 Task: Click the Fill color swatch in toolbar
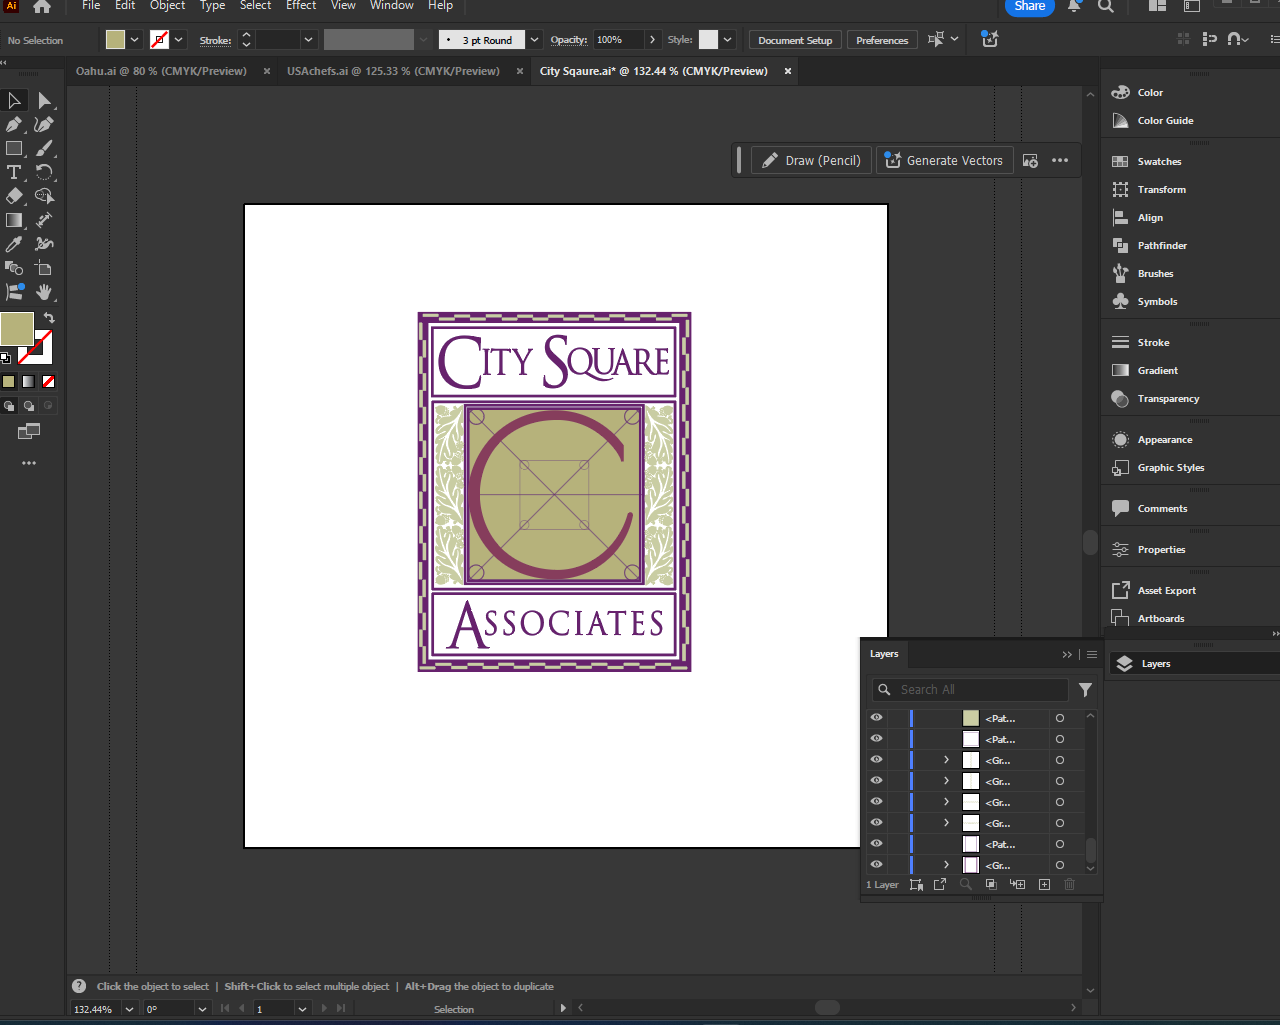16,328
